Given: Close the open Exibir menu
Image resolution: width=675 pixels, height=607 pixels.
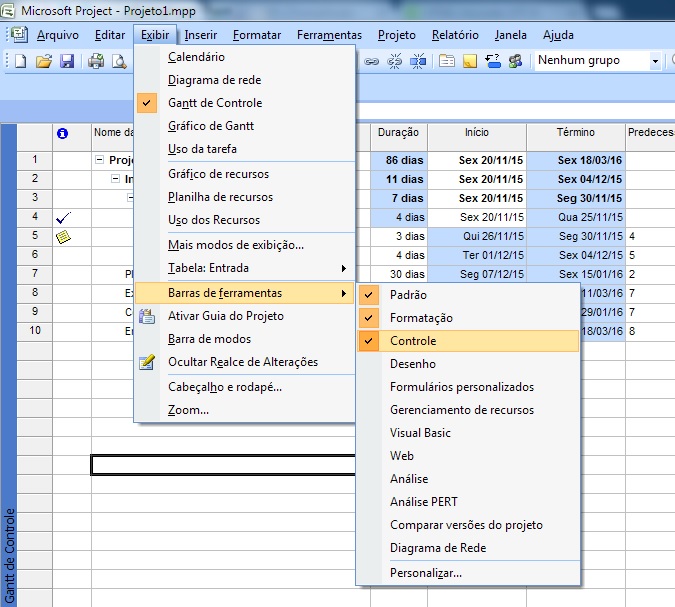Looking at the screenshot, I should coord(155,35).
